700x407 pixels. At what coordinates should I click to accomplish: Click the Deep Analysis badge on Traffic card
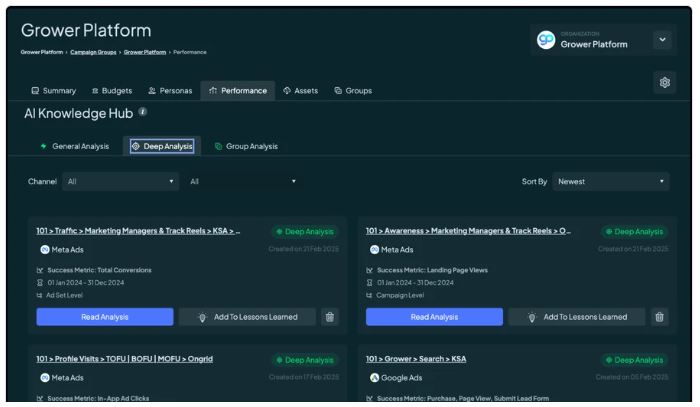305,232
